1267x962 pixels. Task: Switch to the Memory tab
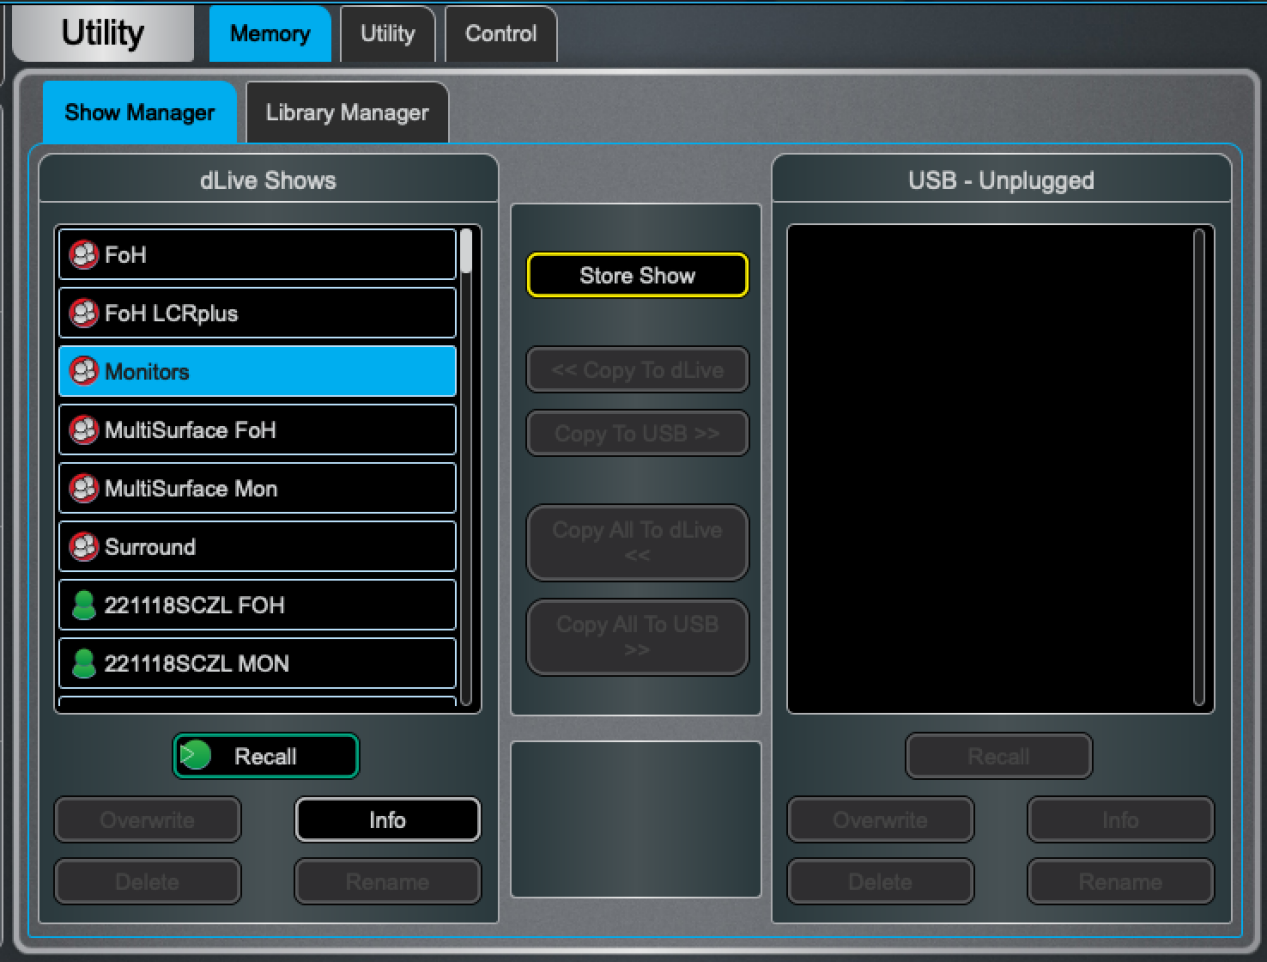pyautogui.click(x=270, y=34)
